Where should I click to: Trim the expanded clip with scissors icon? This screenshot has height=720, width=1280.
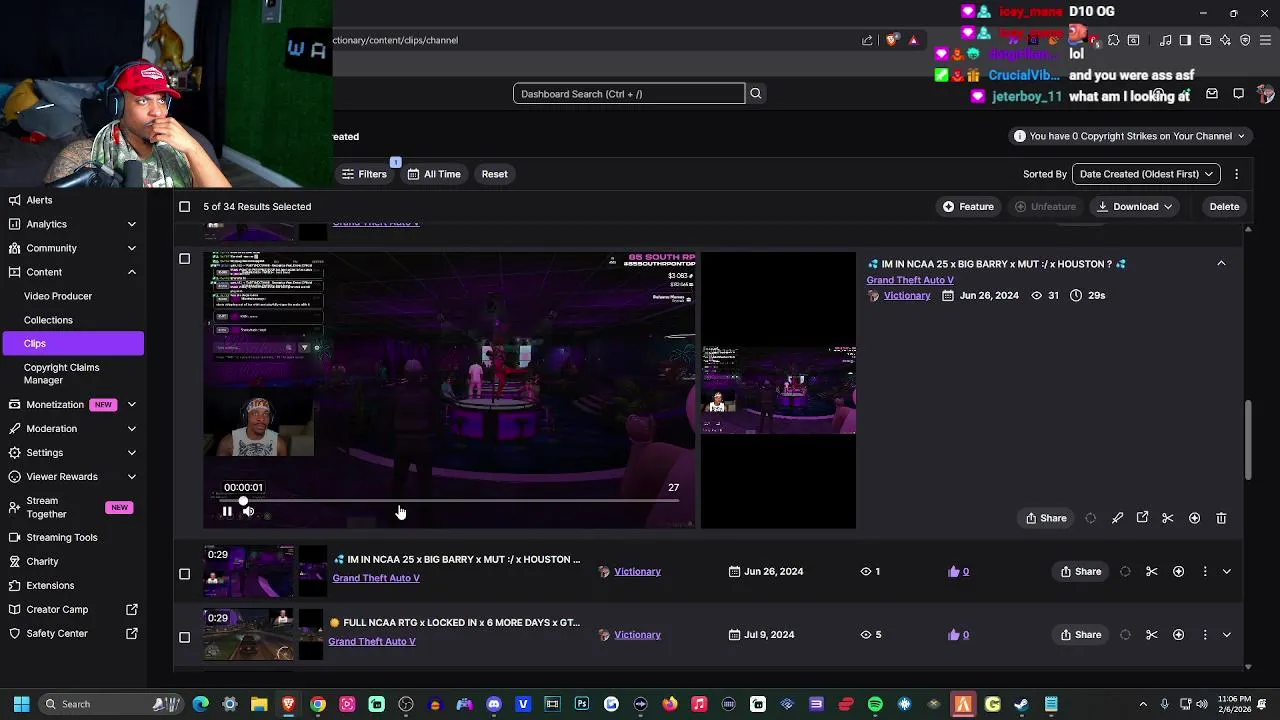(x=1167, y=518)
